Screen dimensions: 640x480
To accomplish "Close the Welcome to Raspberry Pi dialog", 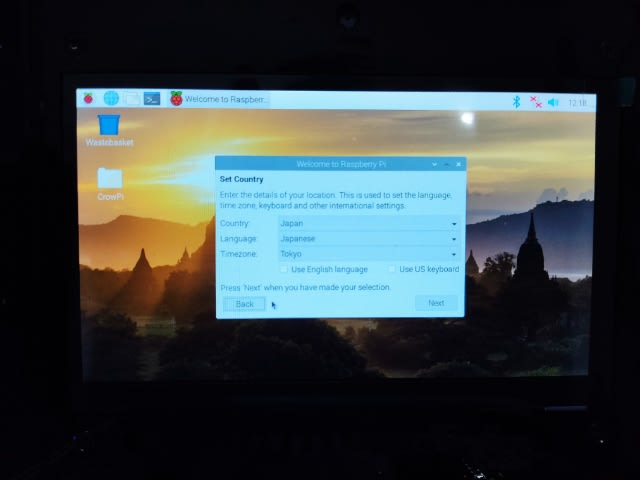I will (x=458, y=164).
